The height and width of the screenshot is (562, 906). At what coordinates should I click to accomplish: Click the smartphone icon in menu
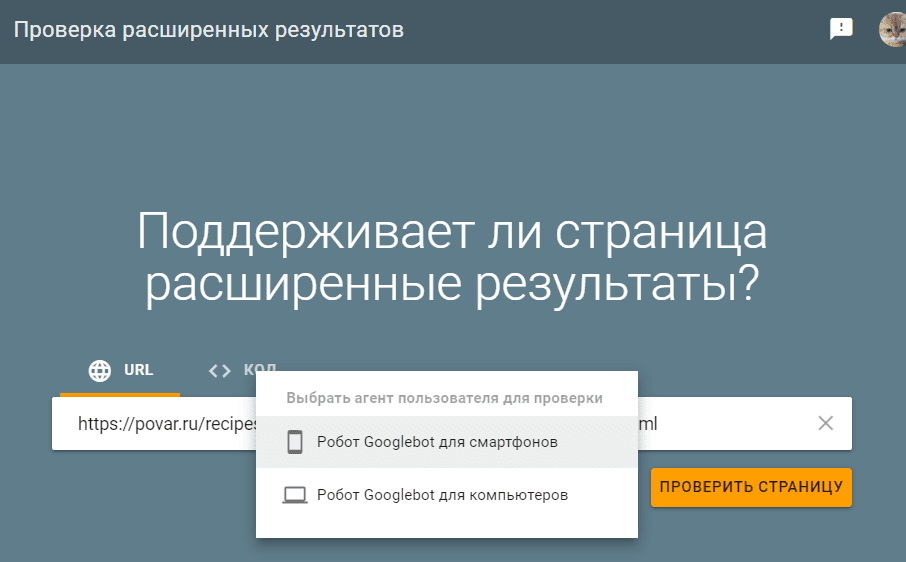pyautogui.click(x=295, y=442)
